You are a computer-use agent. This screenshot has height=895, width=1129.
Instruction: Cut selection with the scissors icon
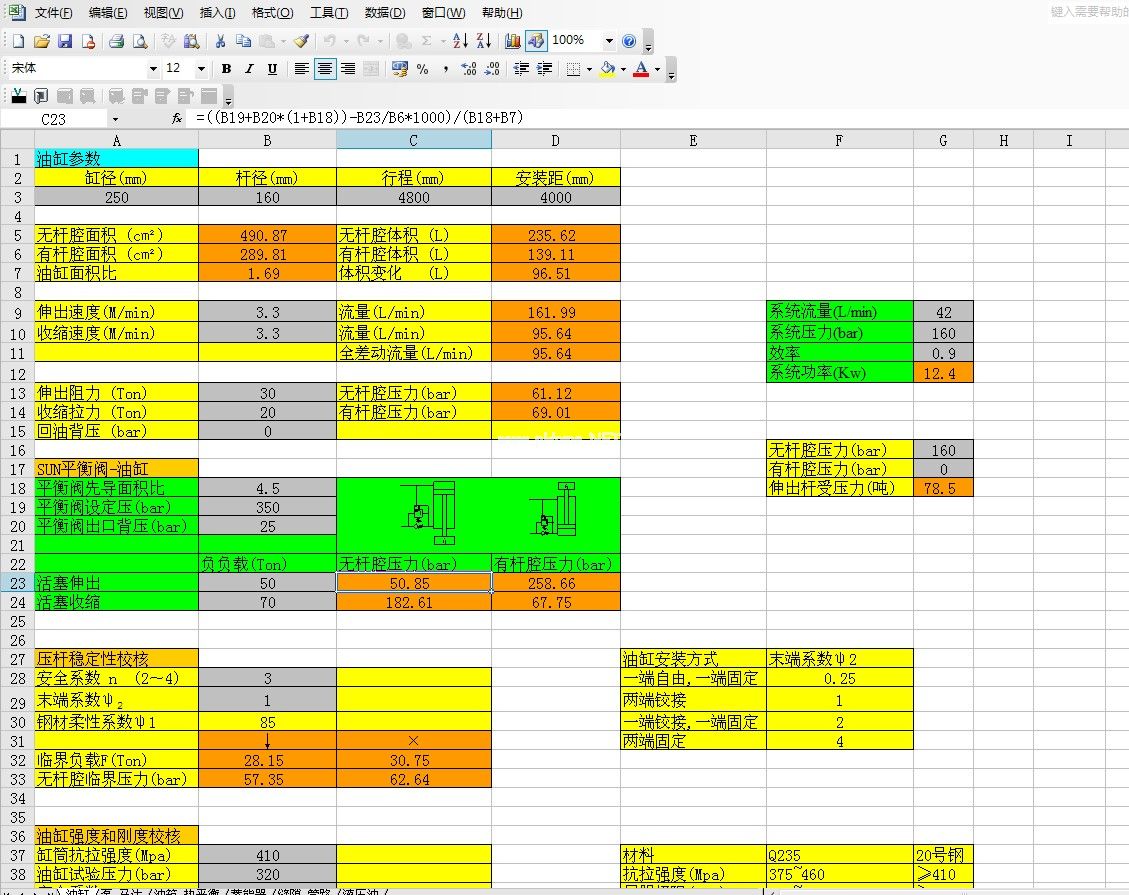[x=220, y=41]
